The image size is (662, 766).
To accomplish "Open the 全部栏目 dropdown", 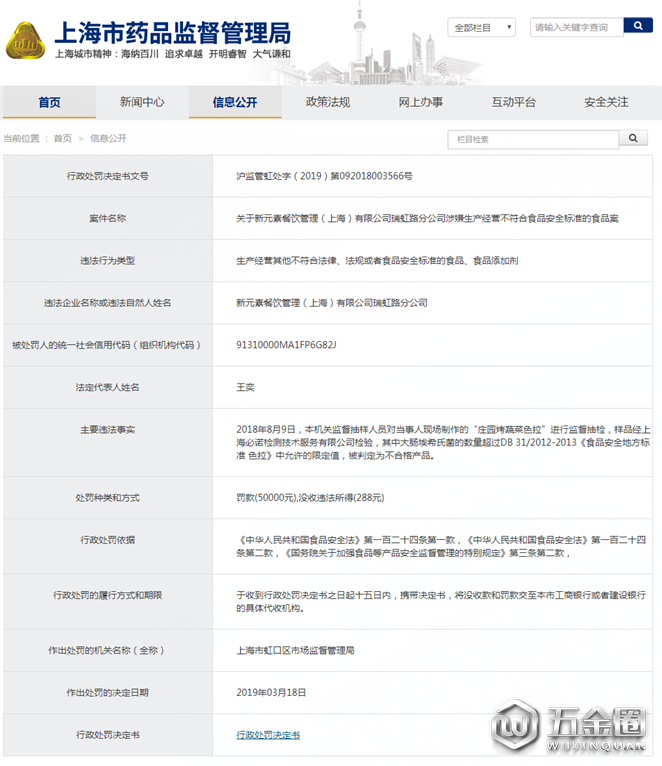I will point(481,27).
